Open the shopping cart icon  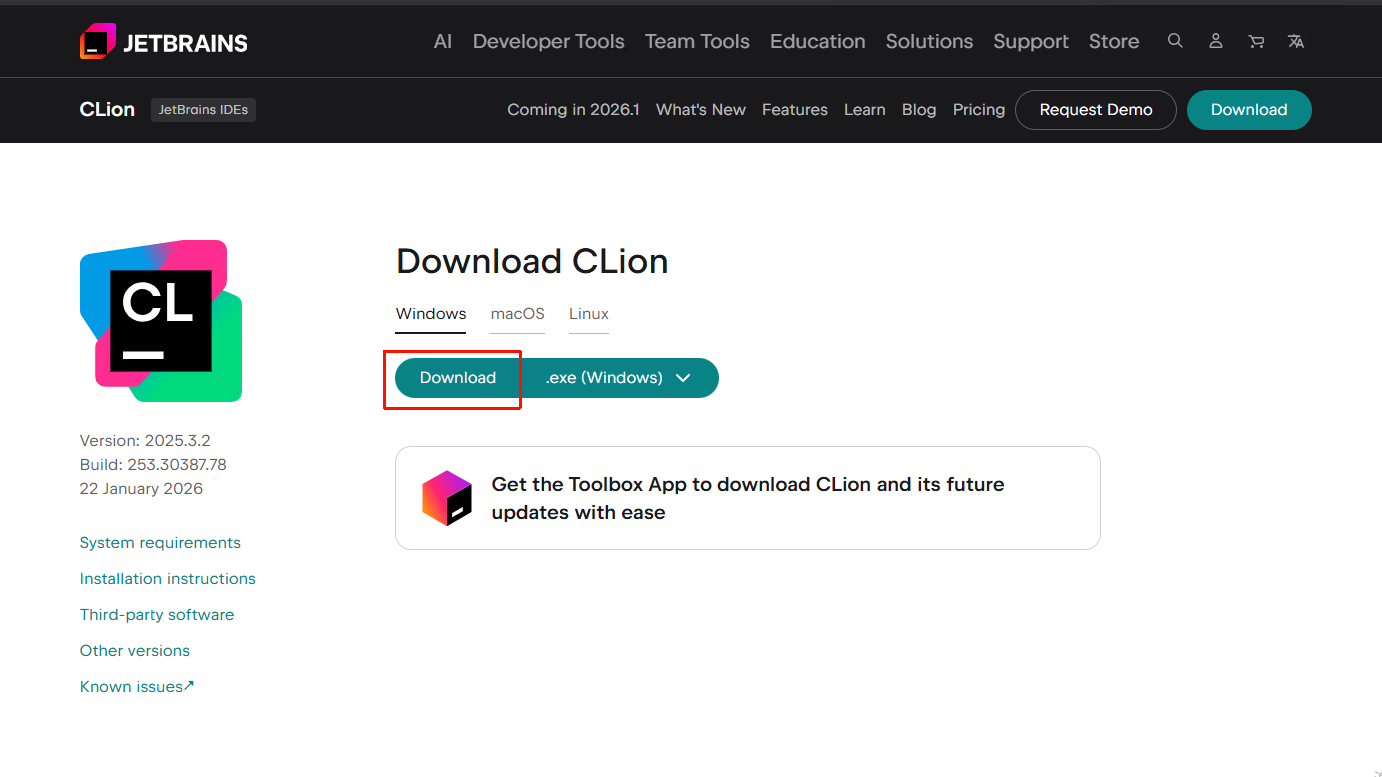1256,41
